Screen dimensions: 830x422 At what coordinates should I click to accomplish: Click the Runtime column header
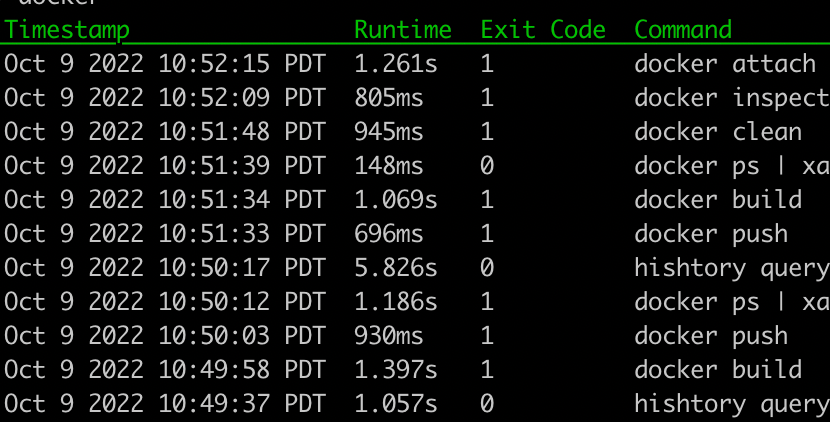pyautogui.click(x=403, y=29)
